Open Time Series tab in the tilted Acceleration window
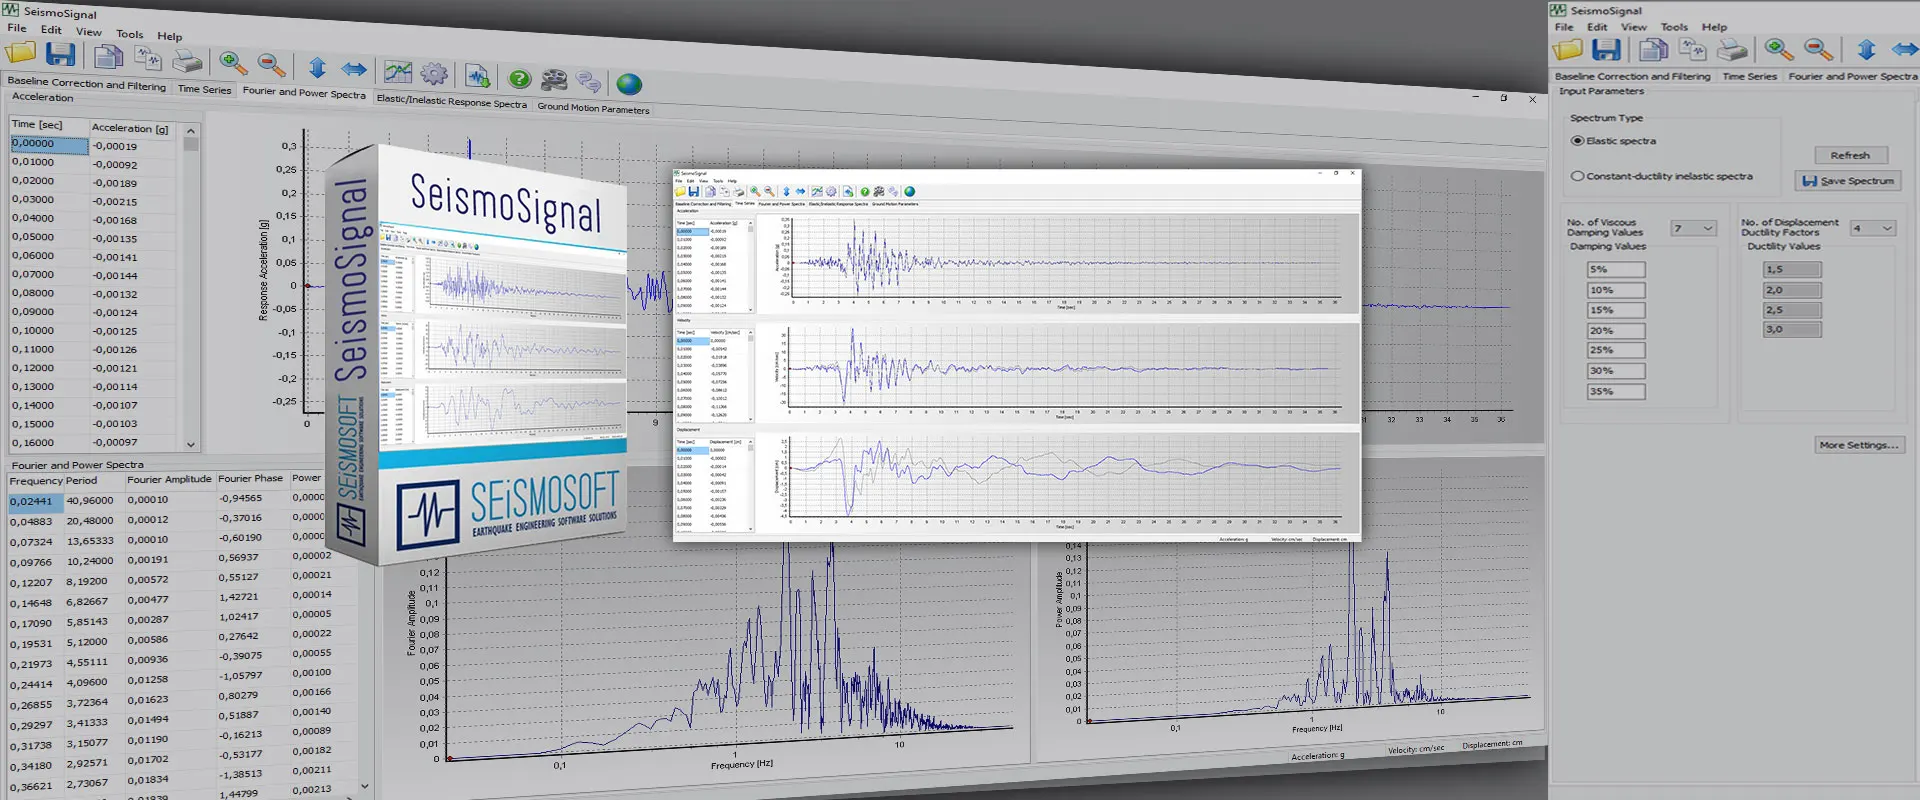 (204, 89)
